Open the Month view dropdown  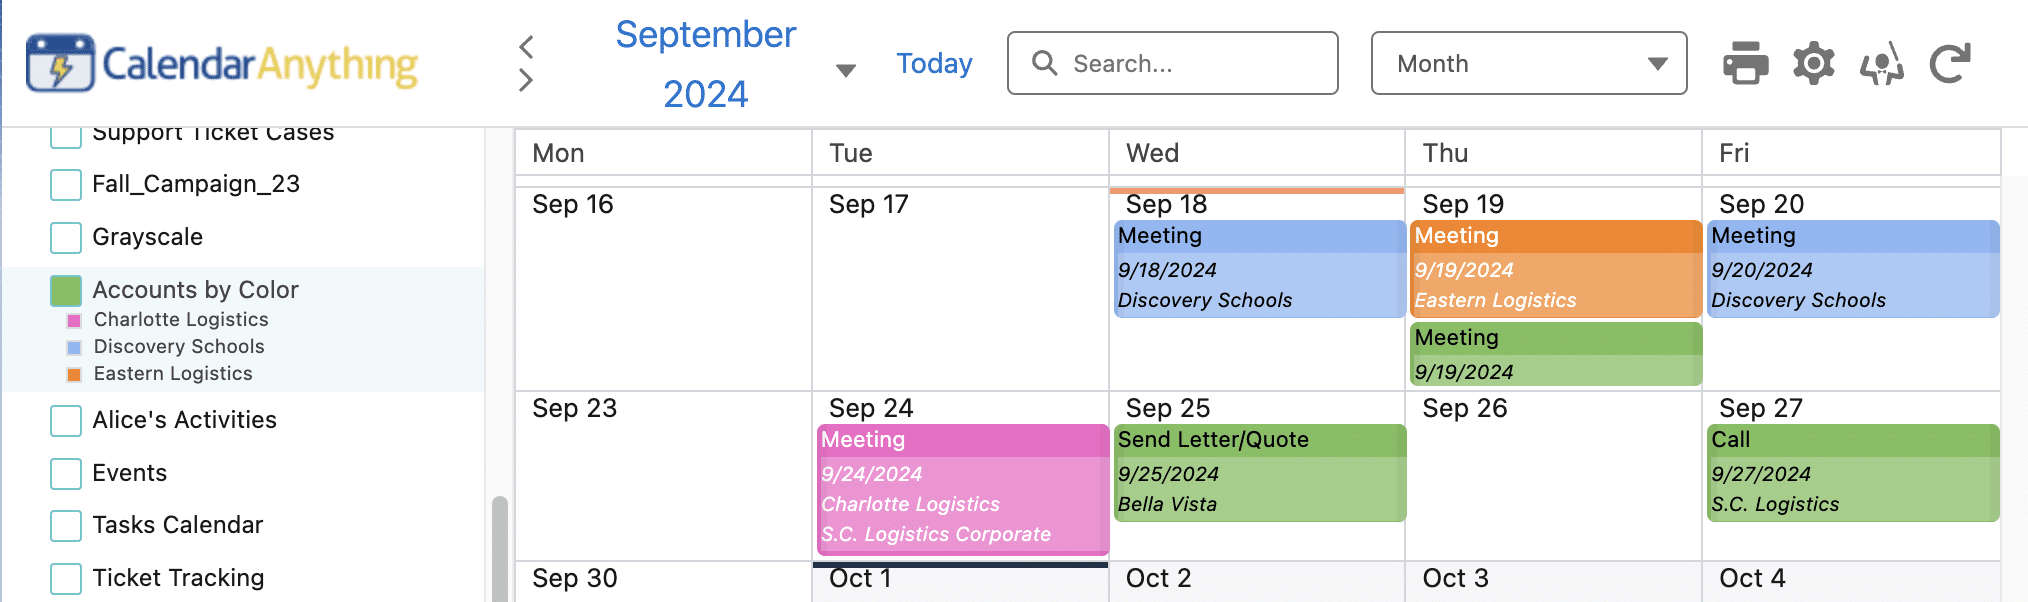(1528, 63)
